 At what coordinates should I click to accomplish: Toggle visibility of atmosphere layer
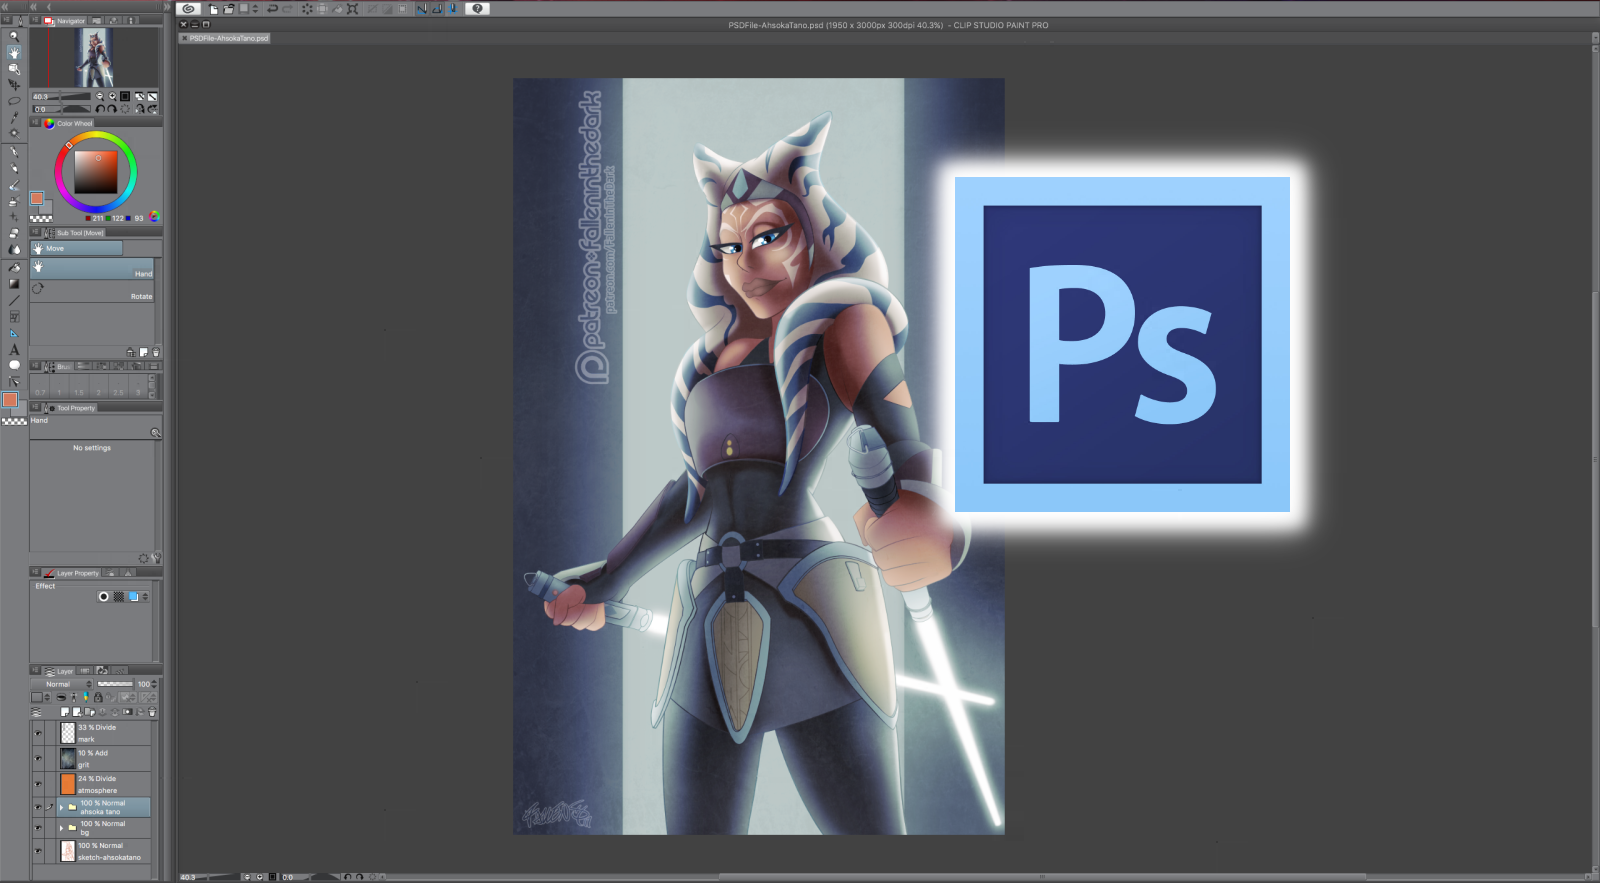(38, 784)
